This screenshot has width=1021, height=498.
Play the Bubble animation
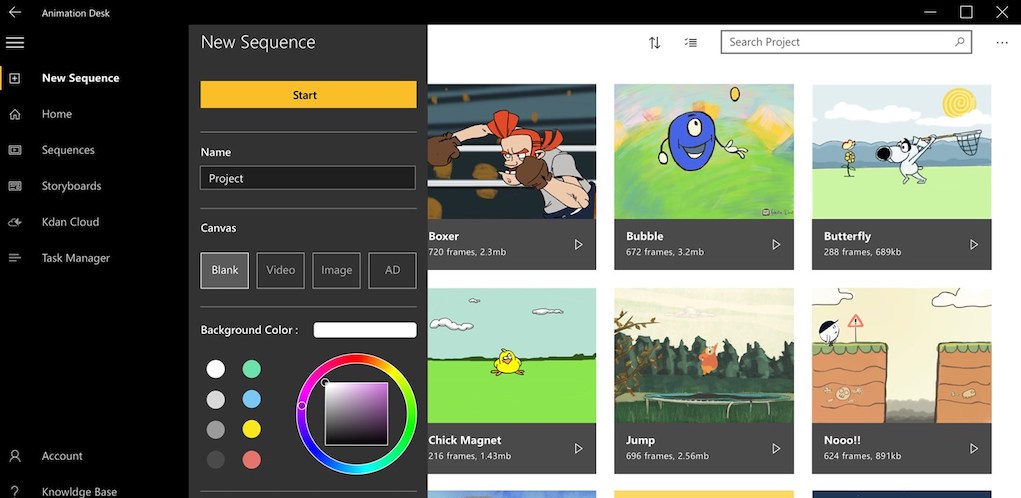click(x=776, y=244)
